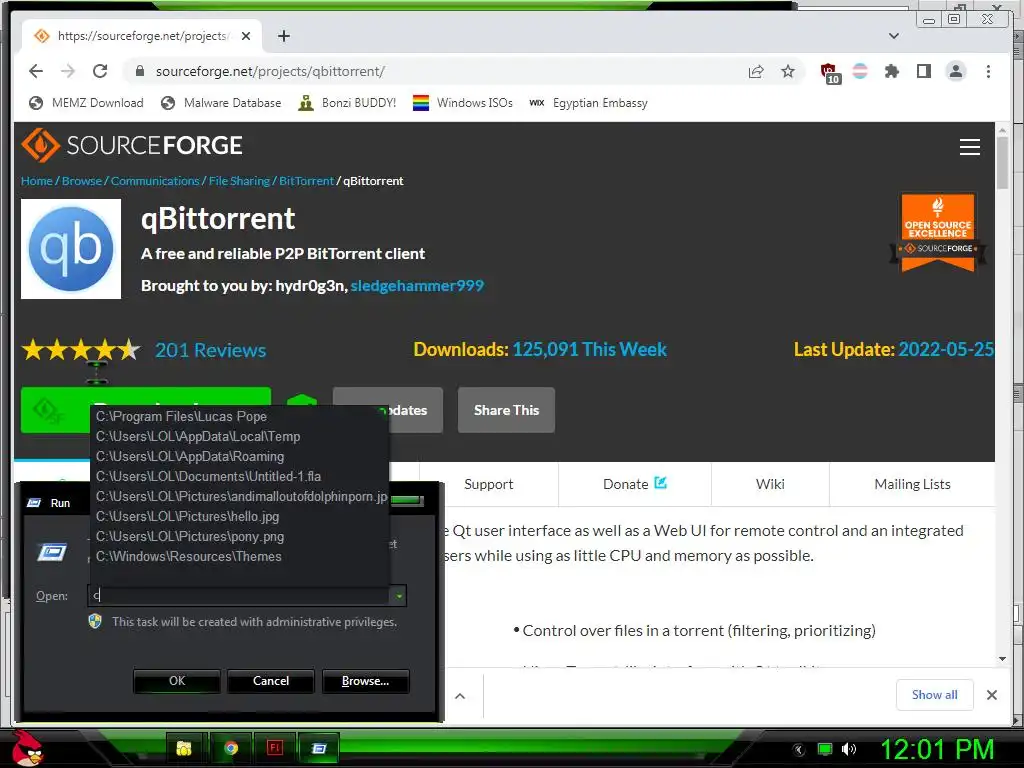Screen dimensions: 1024x768
Task: Follow Browse breadcrumb link
Action: coord(82,181)
